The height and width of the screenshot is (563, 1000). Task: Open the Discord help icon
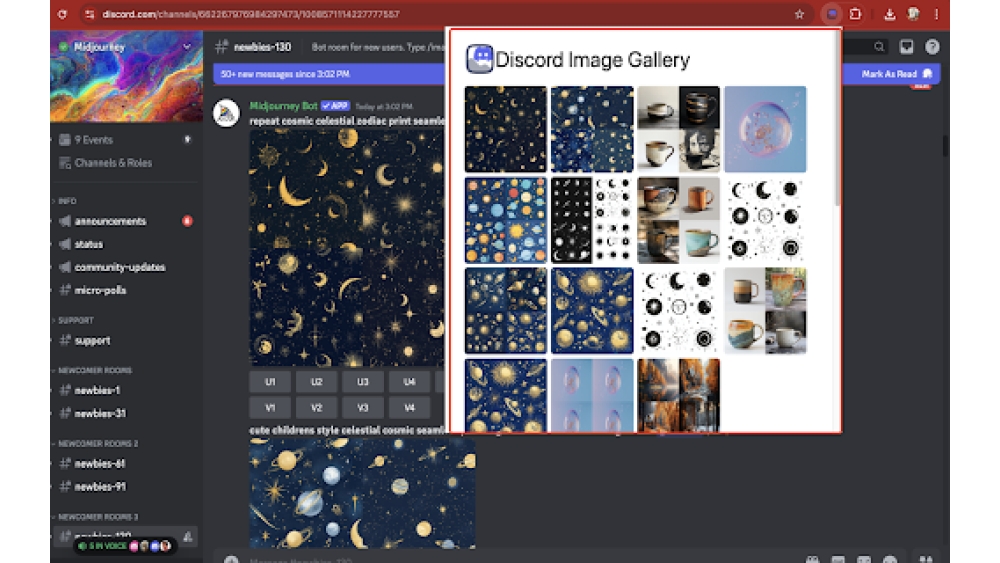[x=932, y=47]
